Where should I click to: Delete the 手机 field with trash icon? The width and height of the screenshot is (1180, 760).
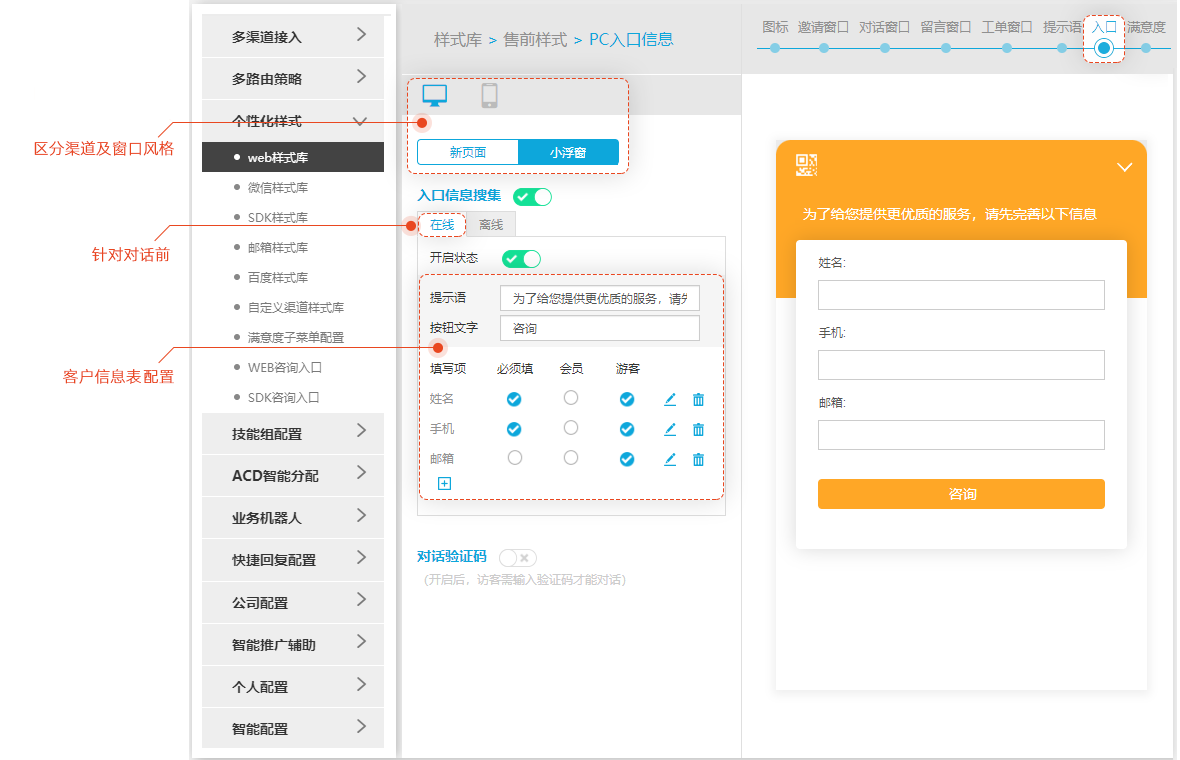pos(698,429)
